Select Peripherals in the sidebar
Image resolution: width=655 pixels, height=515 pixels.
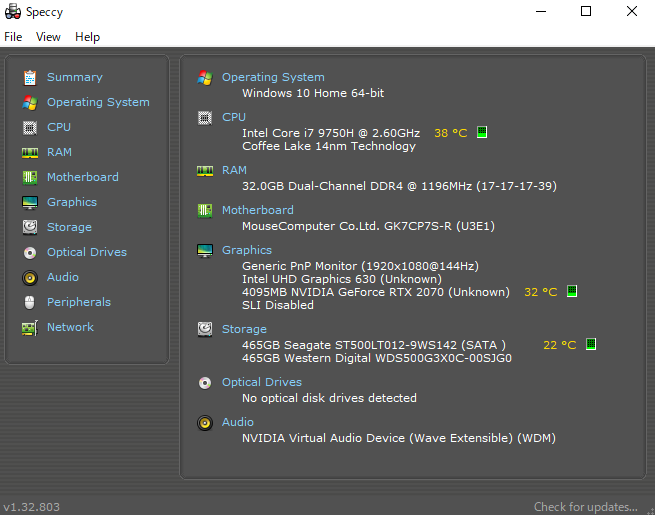[79, 302]
